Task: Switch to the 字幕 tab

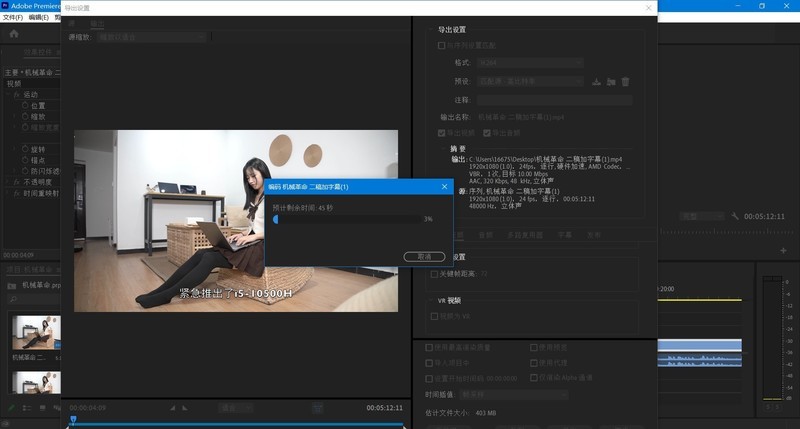Action: pos(565,235)
